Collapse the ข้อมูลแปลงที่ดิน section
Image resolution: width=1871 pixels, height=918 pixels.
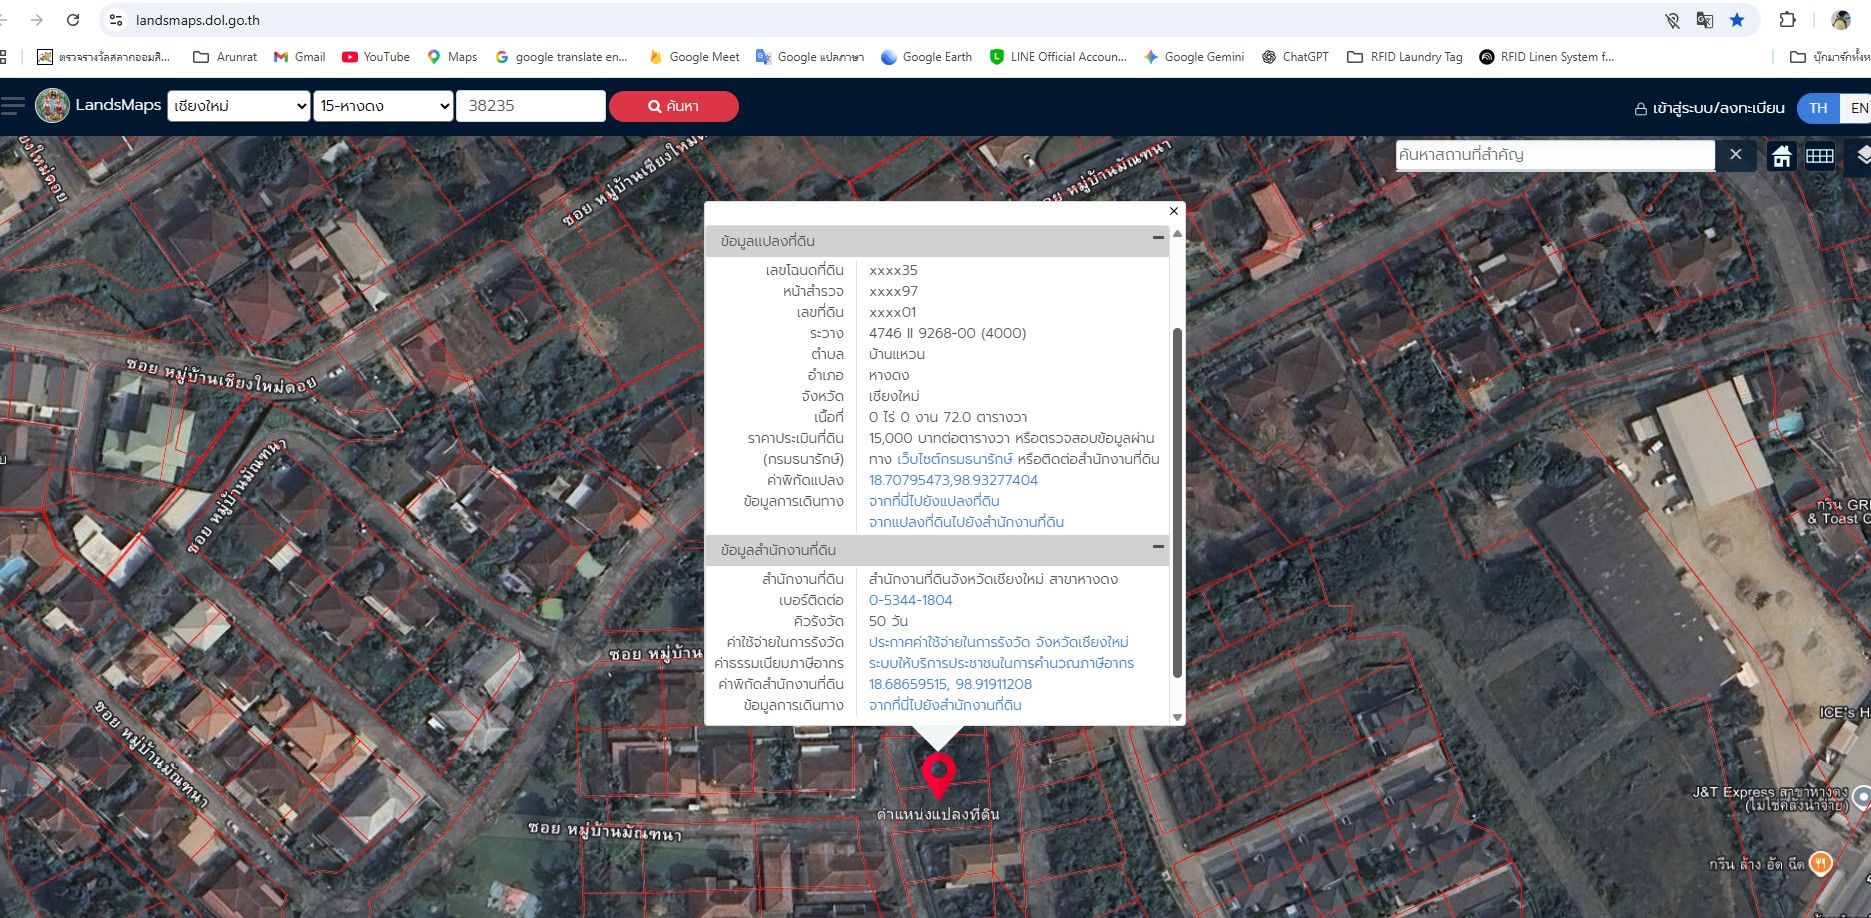click(x=1158, y=238)
